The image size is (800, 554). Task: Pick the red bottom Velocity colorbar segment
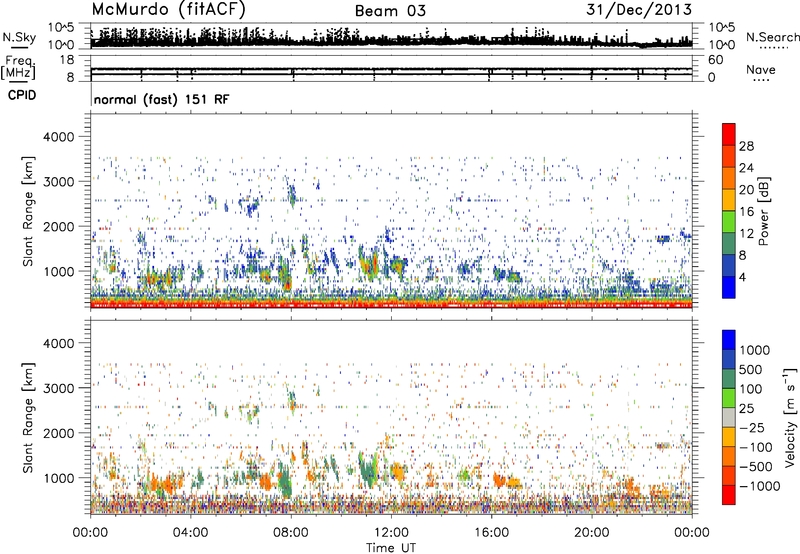tap(729, 495)
